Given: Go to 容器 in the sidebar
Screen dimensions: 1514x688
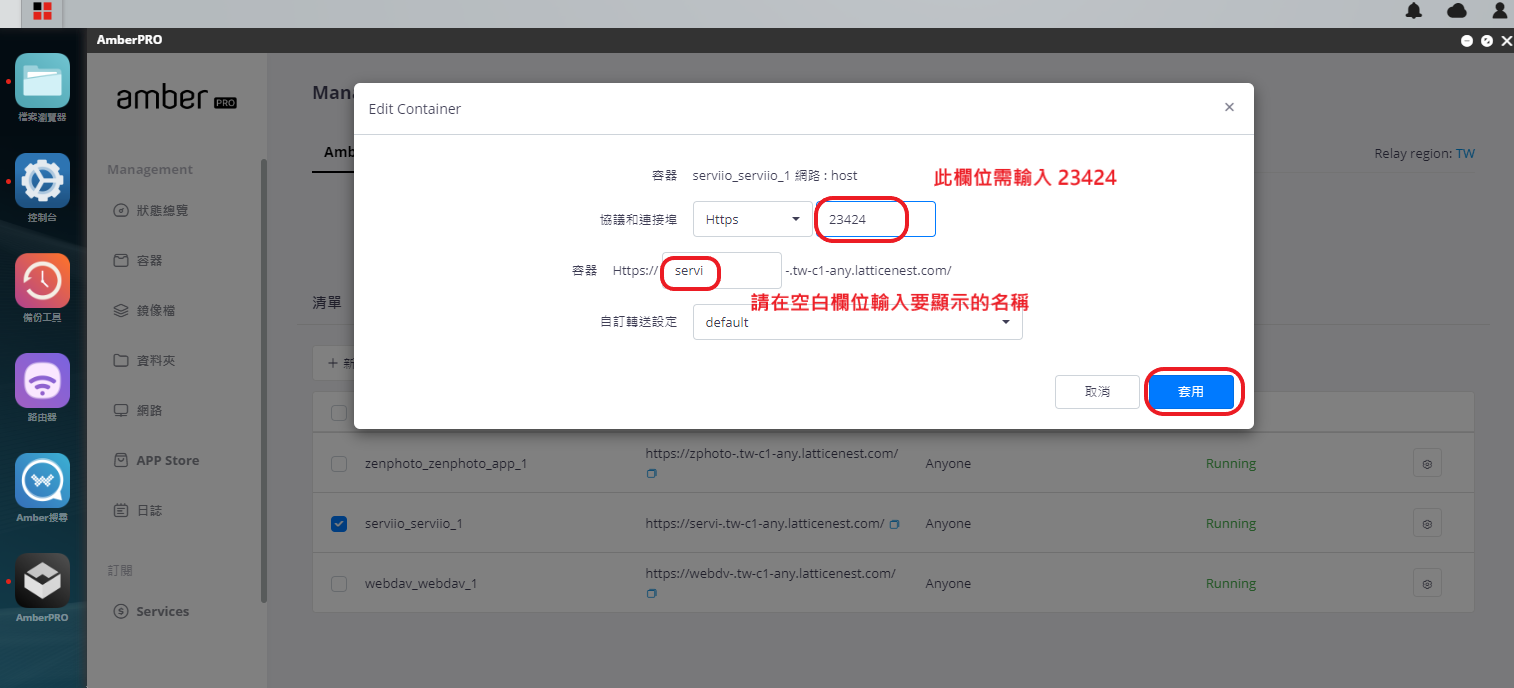Looking at the screenshot, I should [138, 260].
